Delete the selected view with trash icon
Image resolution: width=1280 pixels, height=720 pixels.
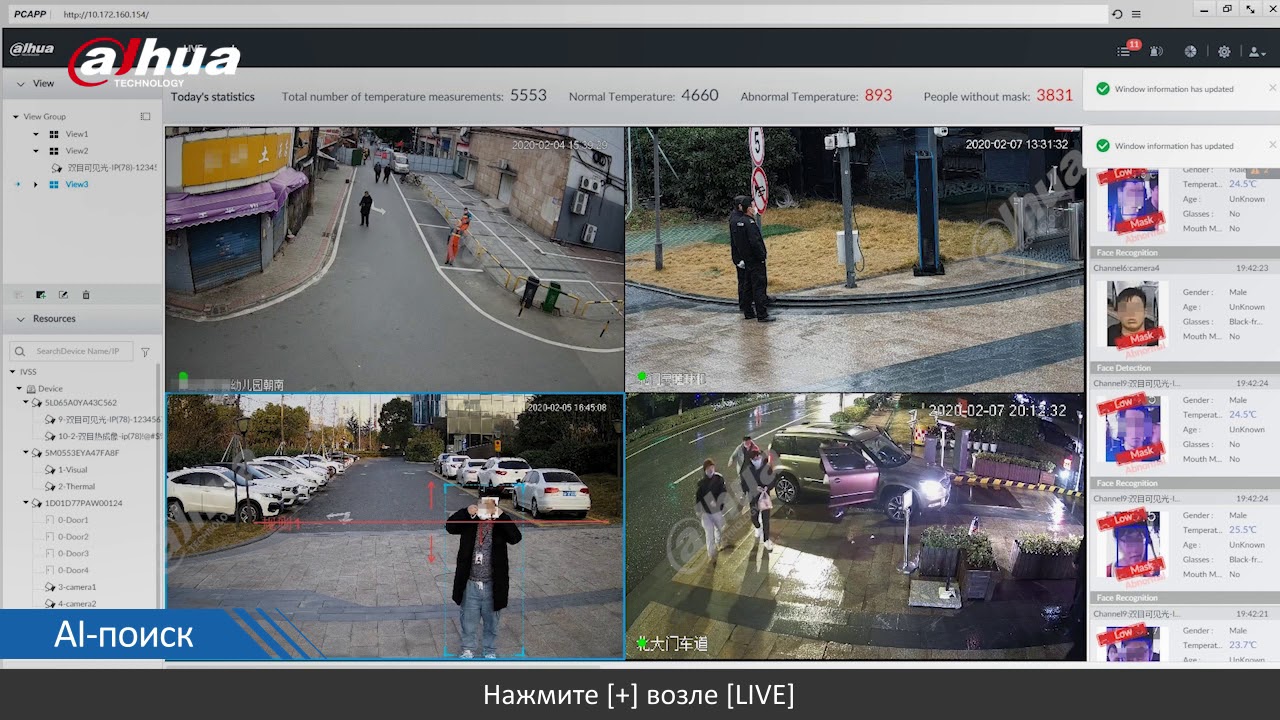86,295
